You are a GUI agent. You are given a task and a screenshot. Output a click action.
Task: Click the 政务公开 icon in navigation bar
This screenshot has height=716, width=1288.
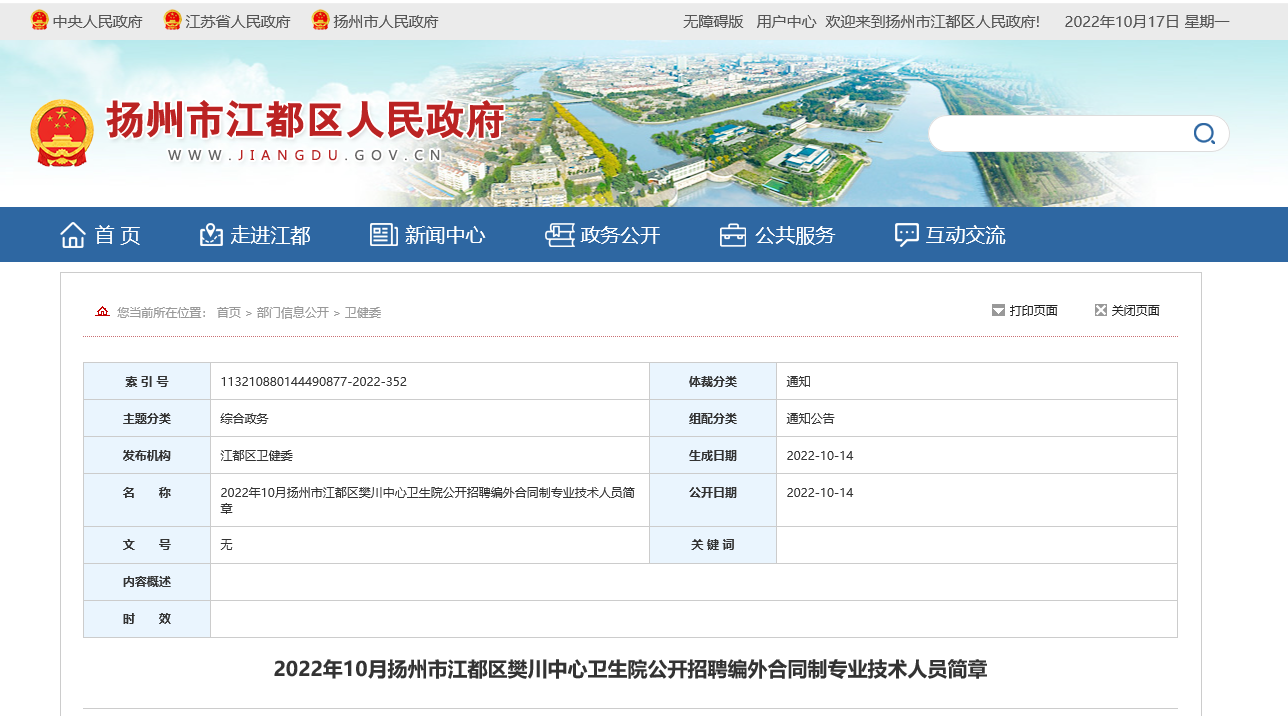[559, 235]
